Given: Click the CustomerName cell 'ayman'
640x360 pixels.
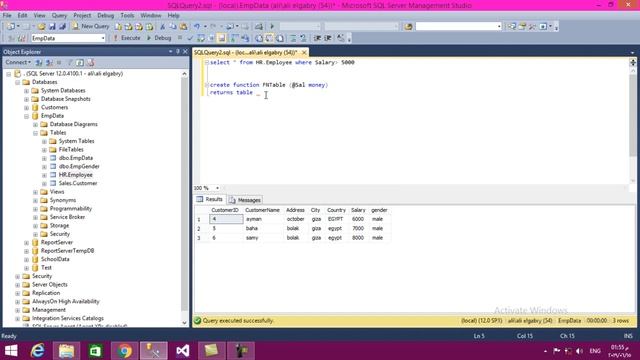Looking at the screenshot, I should tap(263, 219).
